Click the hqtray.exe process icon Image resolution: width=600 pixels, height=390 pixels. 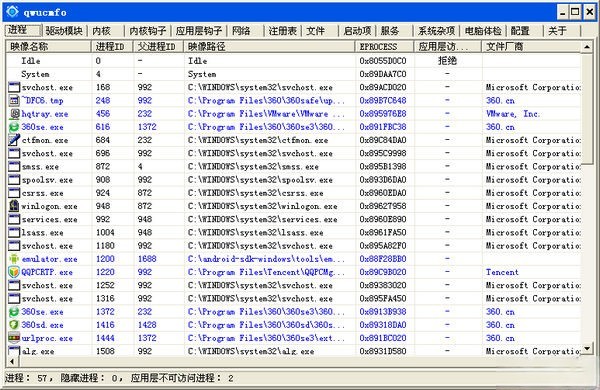point(14,114)
